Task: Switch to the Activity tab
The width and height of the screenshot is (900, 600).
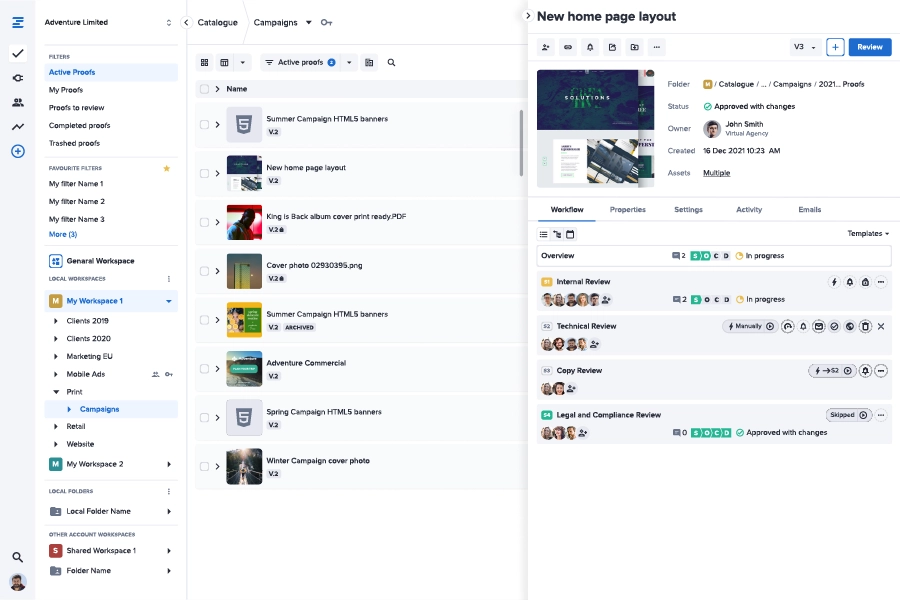Action: click(748, 210)
